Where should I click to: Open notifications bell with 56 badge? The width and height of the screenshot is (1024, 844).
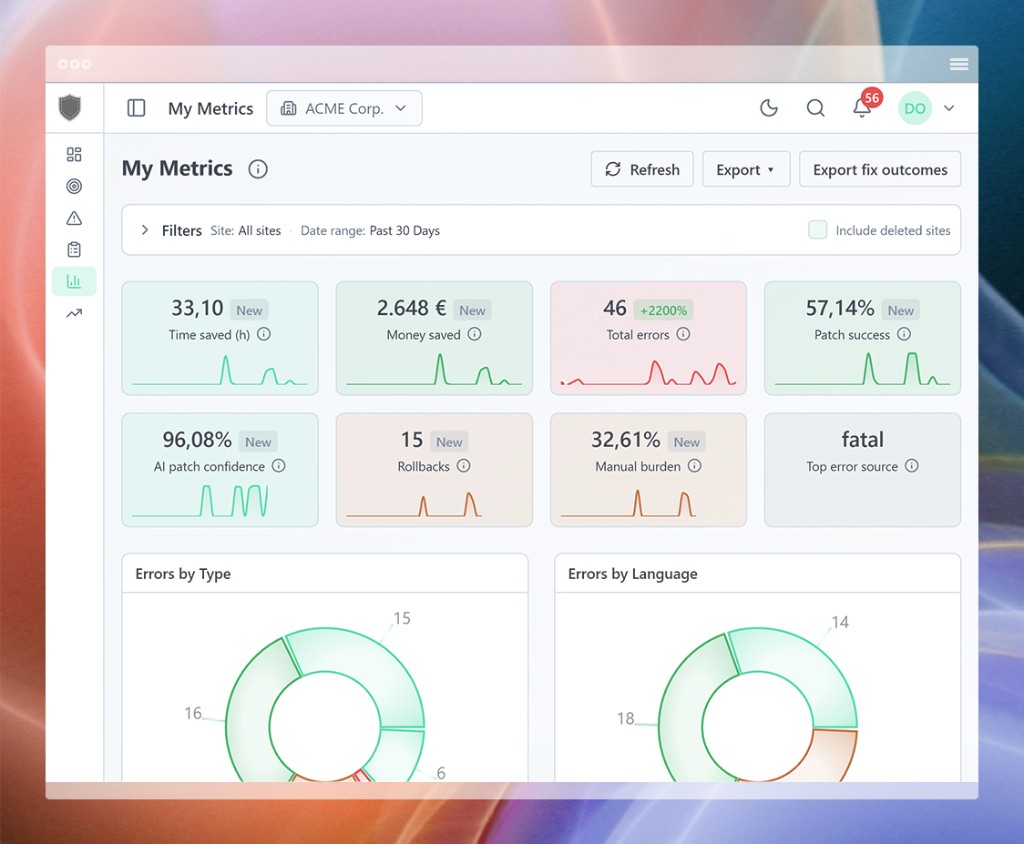864,105
